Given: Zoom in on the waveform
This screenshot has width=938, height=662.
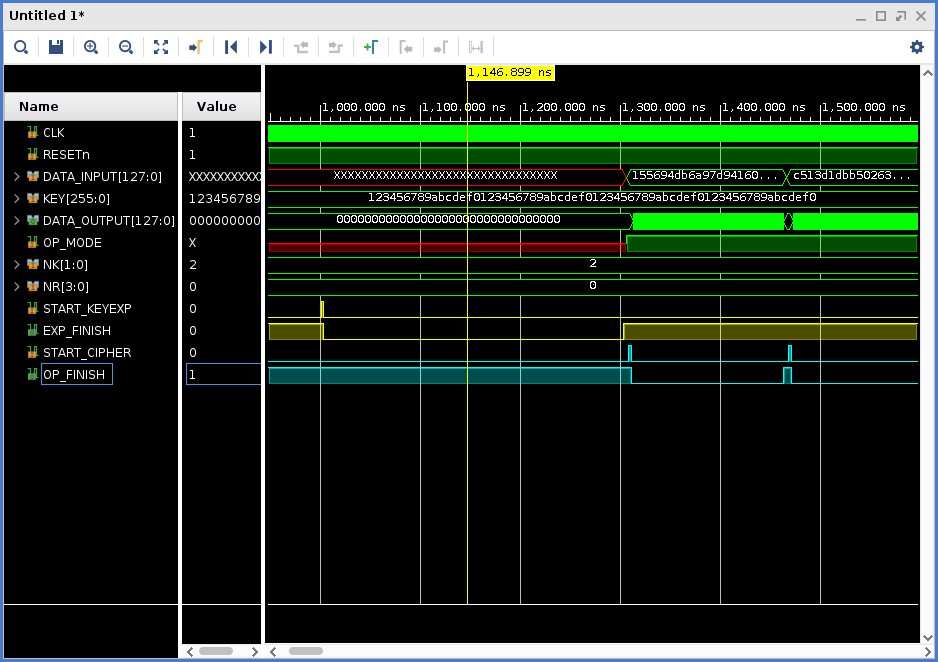Looking at the screenshot, I should click(91, 47).
